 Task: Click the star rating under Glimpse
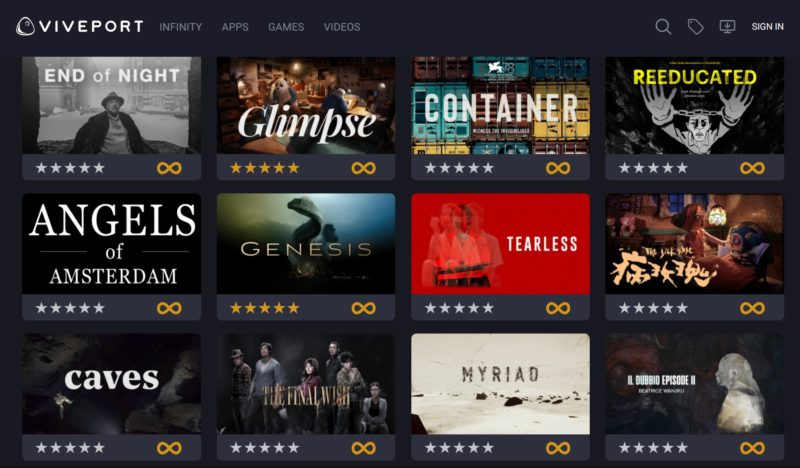pyautogui.click(x=264, y=168)
